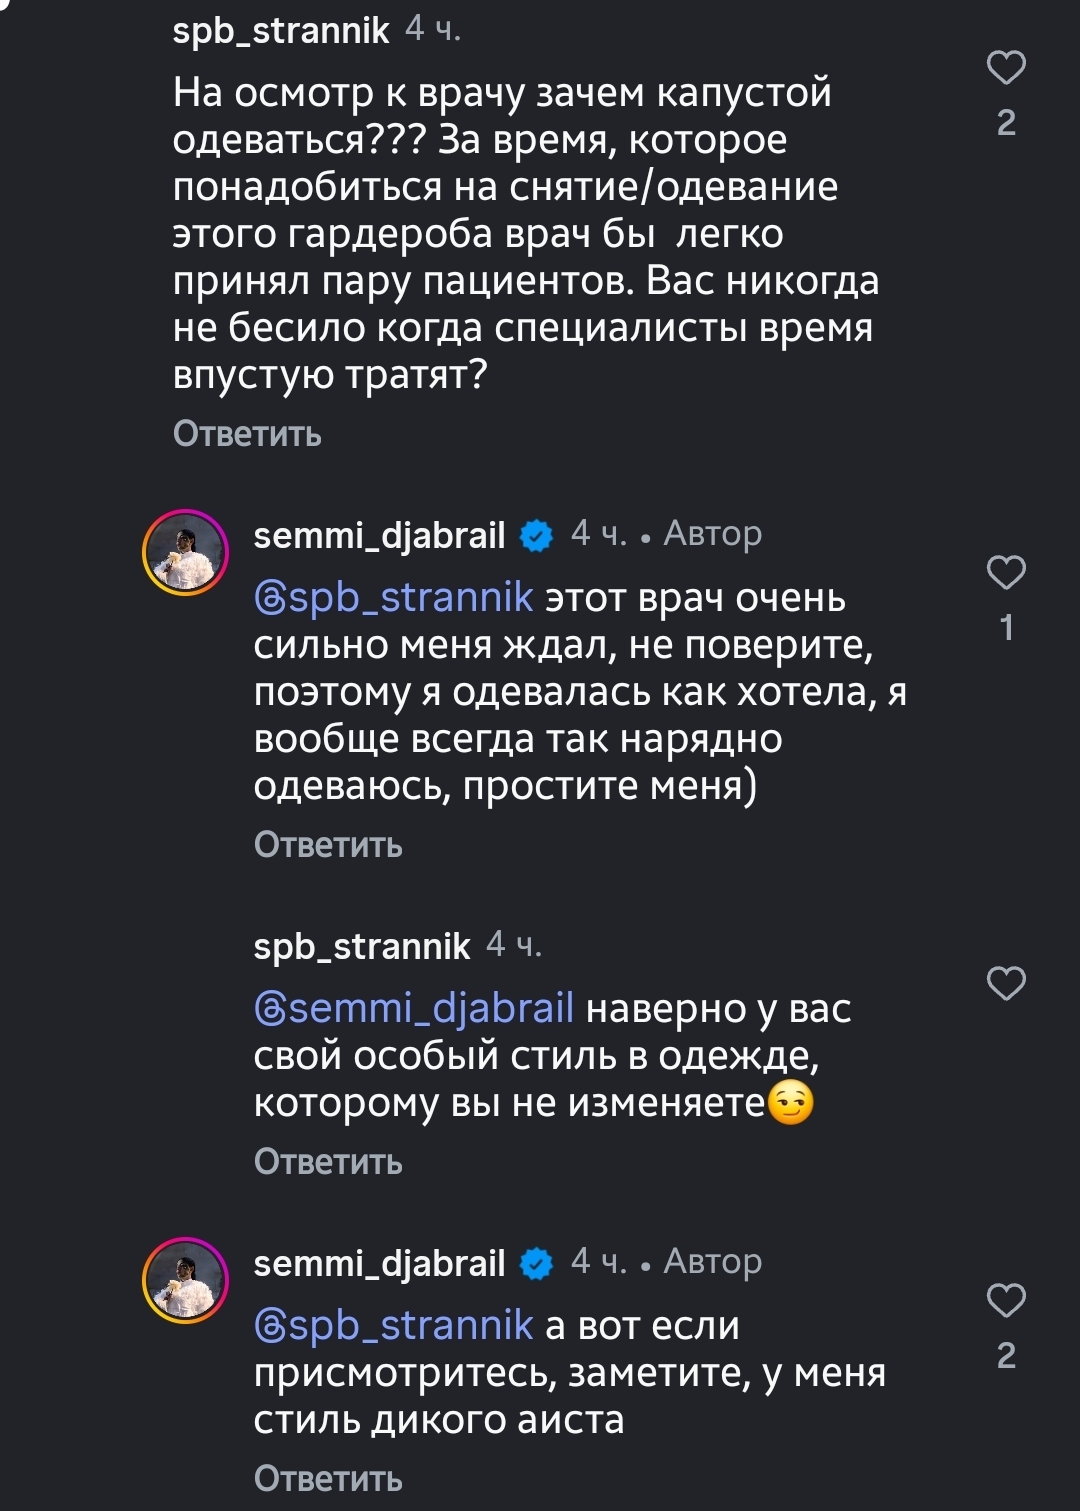1080x1511 pixels.
Task: Tap heart on the "стиль дикого аиста" reply
Action: 1006,1301
